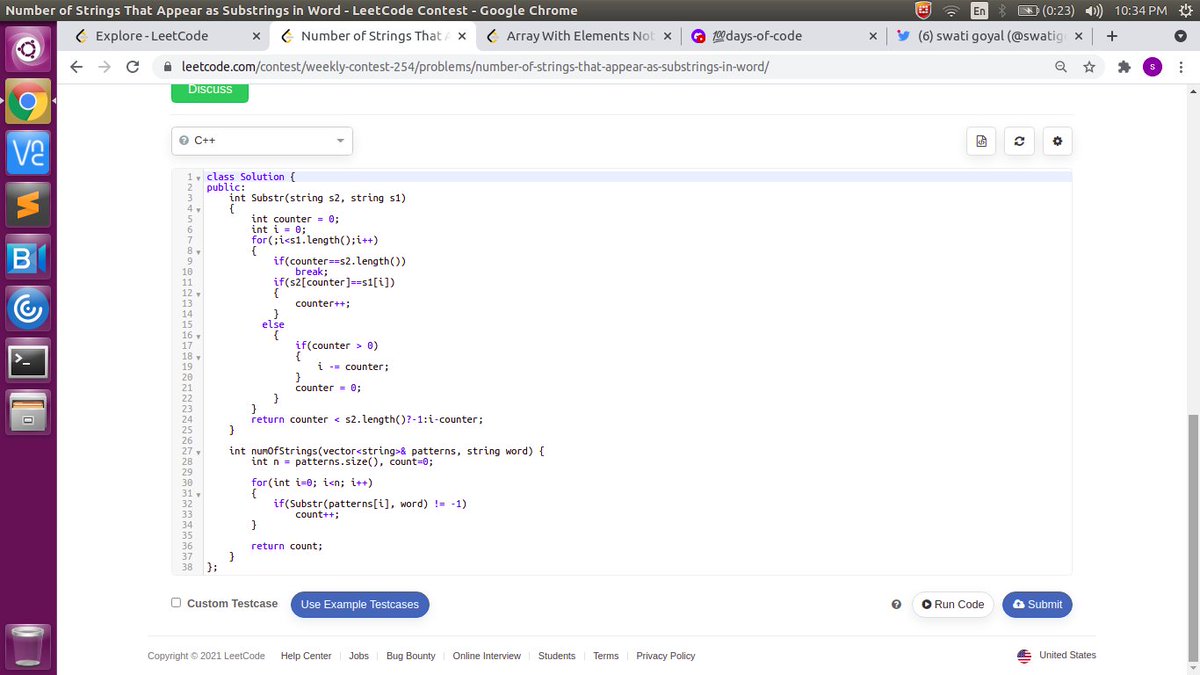Reload the LeetCode page
Screen dimensions: 1200x675
point(132,67)
